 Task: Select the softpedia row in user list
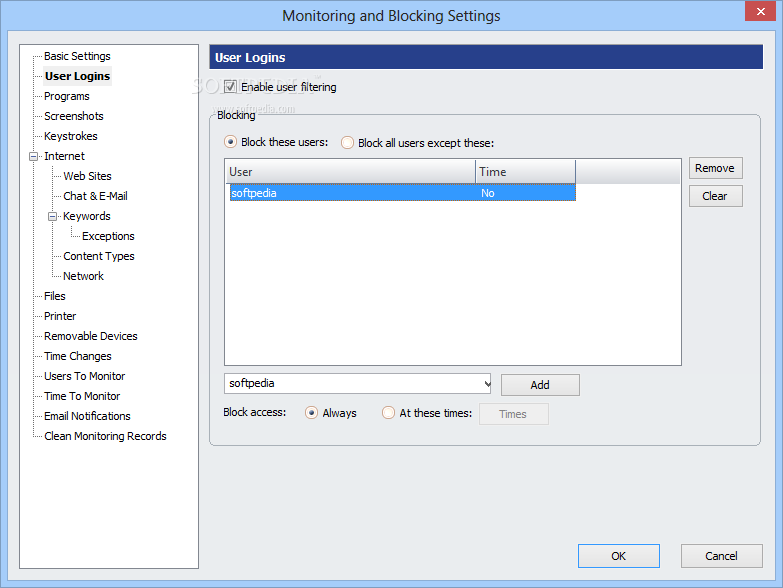point(402,193)
